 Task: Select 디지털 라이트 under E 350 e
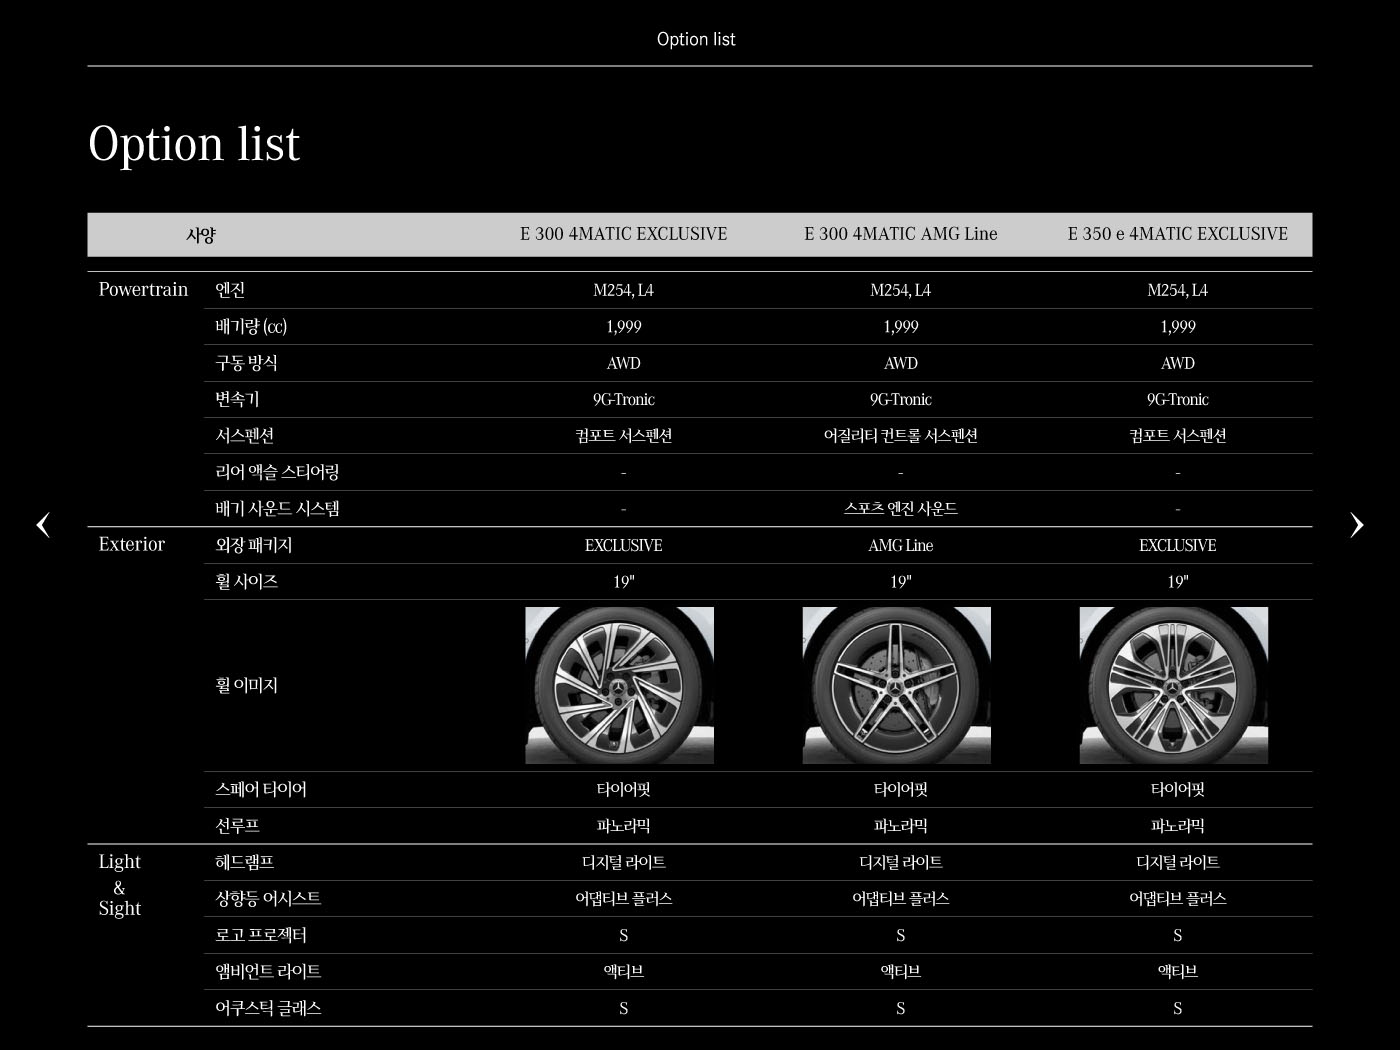(x=1178, y=862)
